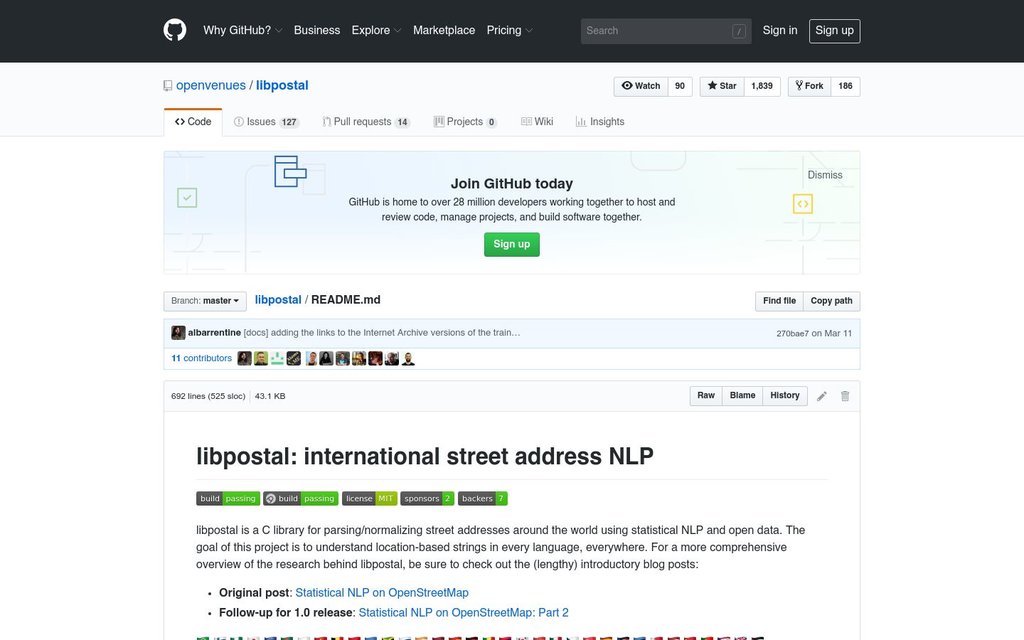Fork the libpostal repository
This screenshot has width=1024, height=640.
809,86
